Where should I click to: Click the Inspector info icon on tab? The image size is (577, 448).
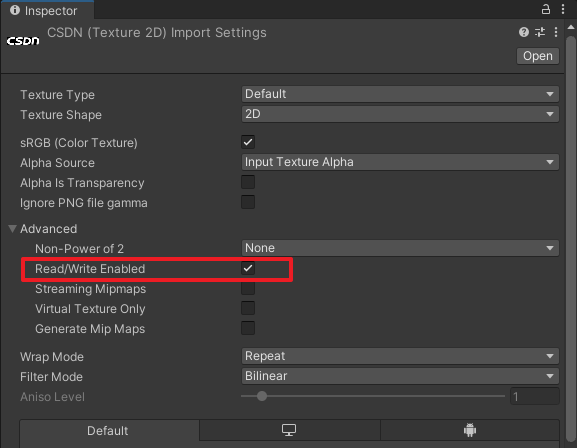tap(15, 10)
